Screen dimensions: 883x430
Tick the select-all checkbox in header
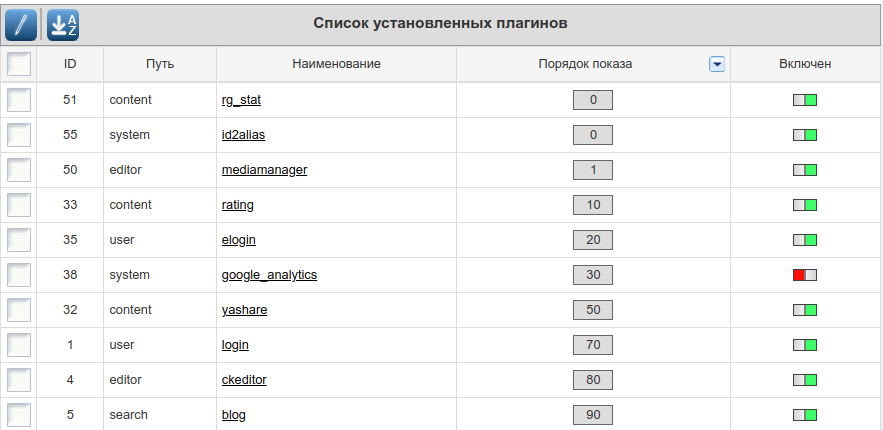pos(19,64)
